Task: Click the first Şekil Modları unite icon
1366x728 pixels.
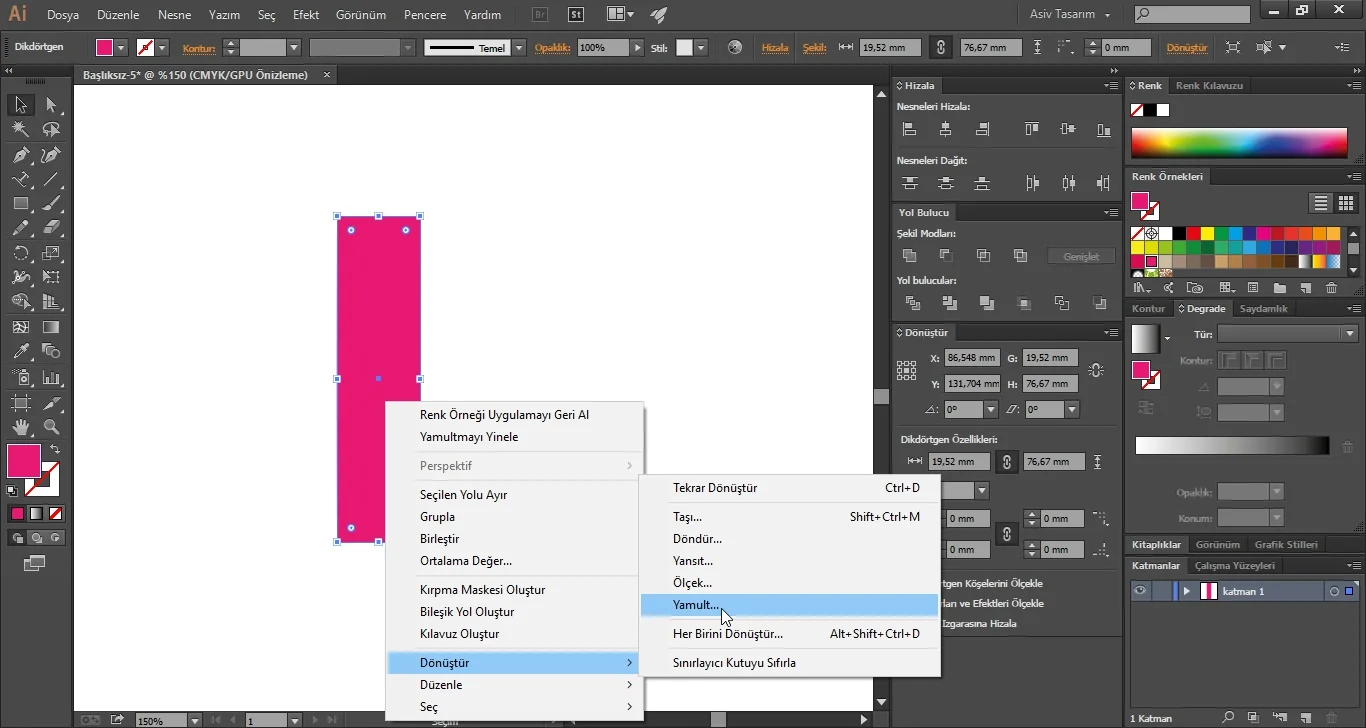Action: pyautogui.click(x=909, y=256)
